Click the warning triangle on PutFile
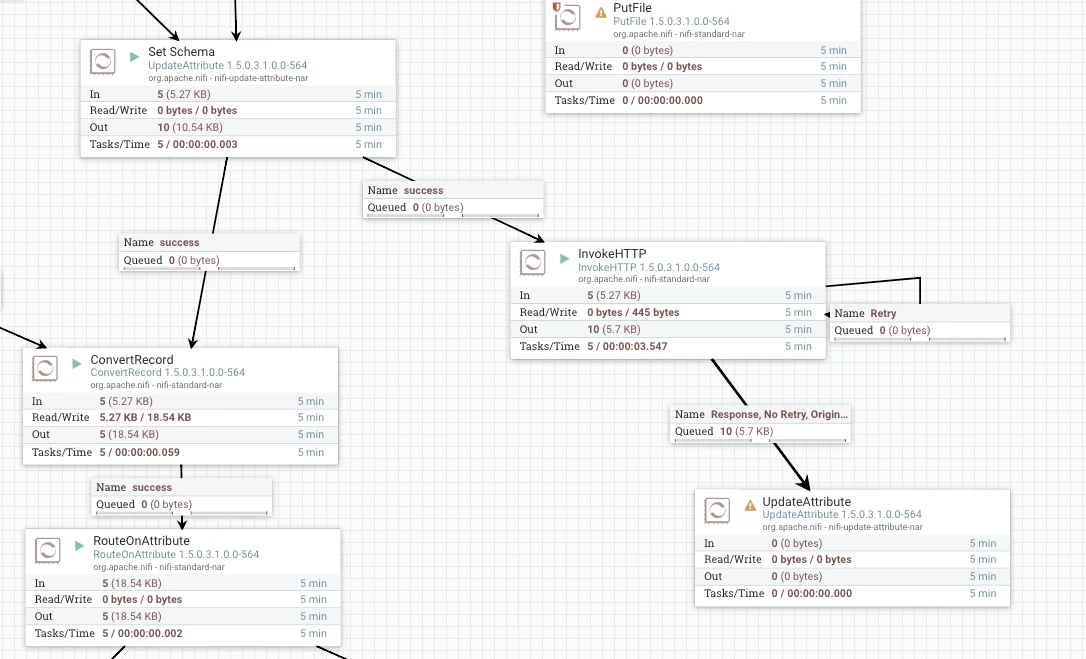The image size is (1086, 659). [600, 12]
